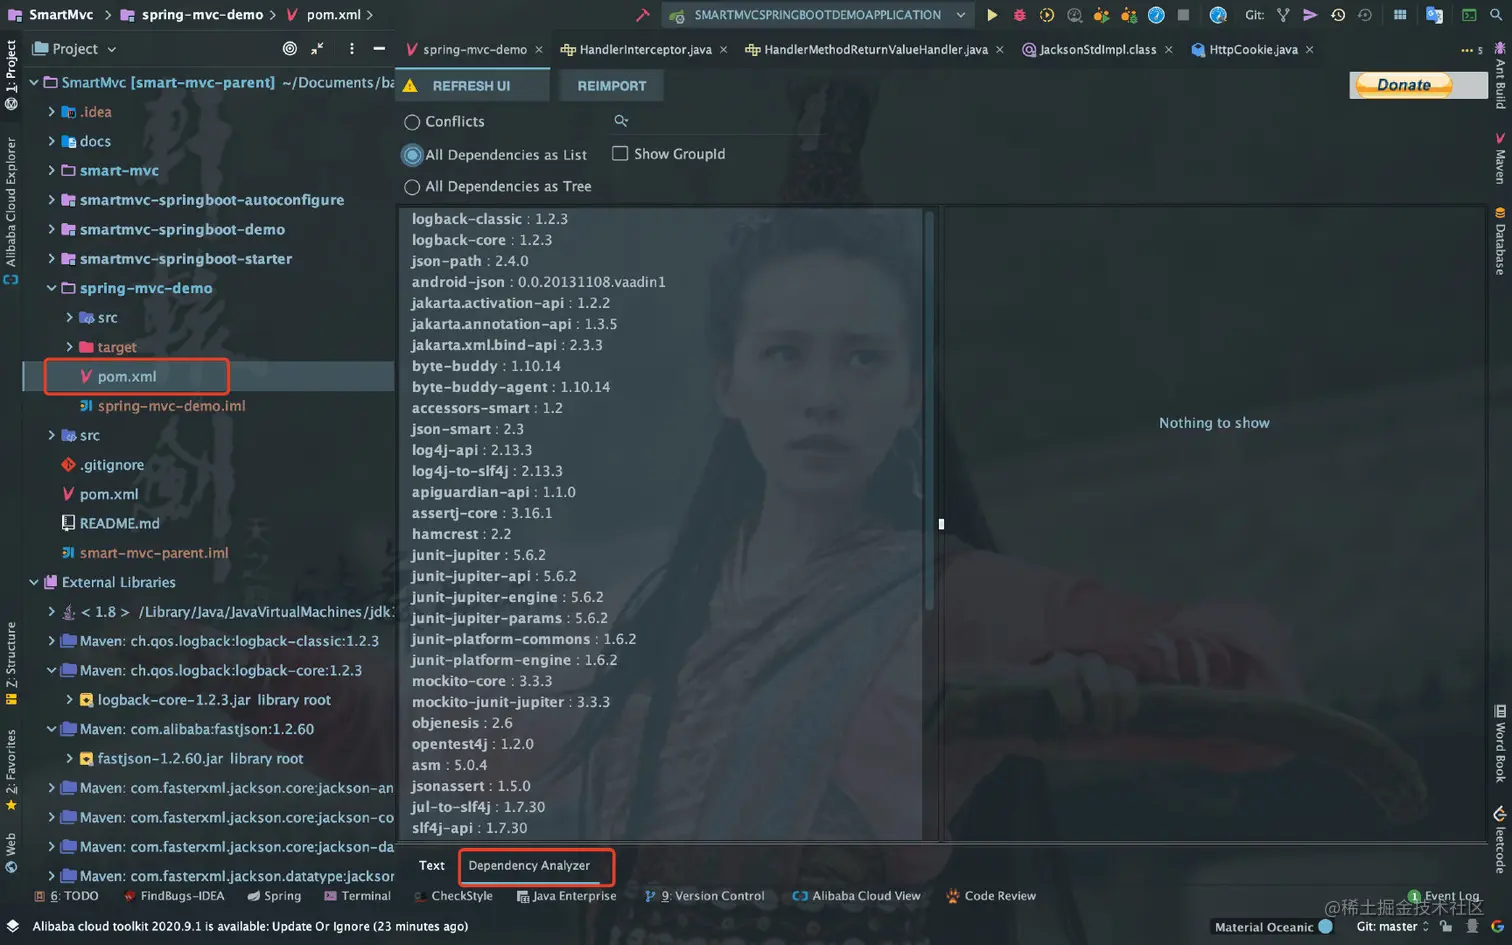
Task: Click the Build hammer icon
Action: click(x=642, y=15)
